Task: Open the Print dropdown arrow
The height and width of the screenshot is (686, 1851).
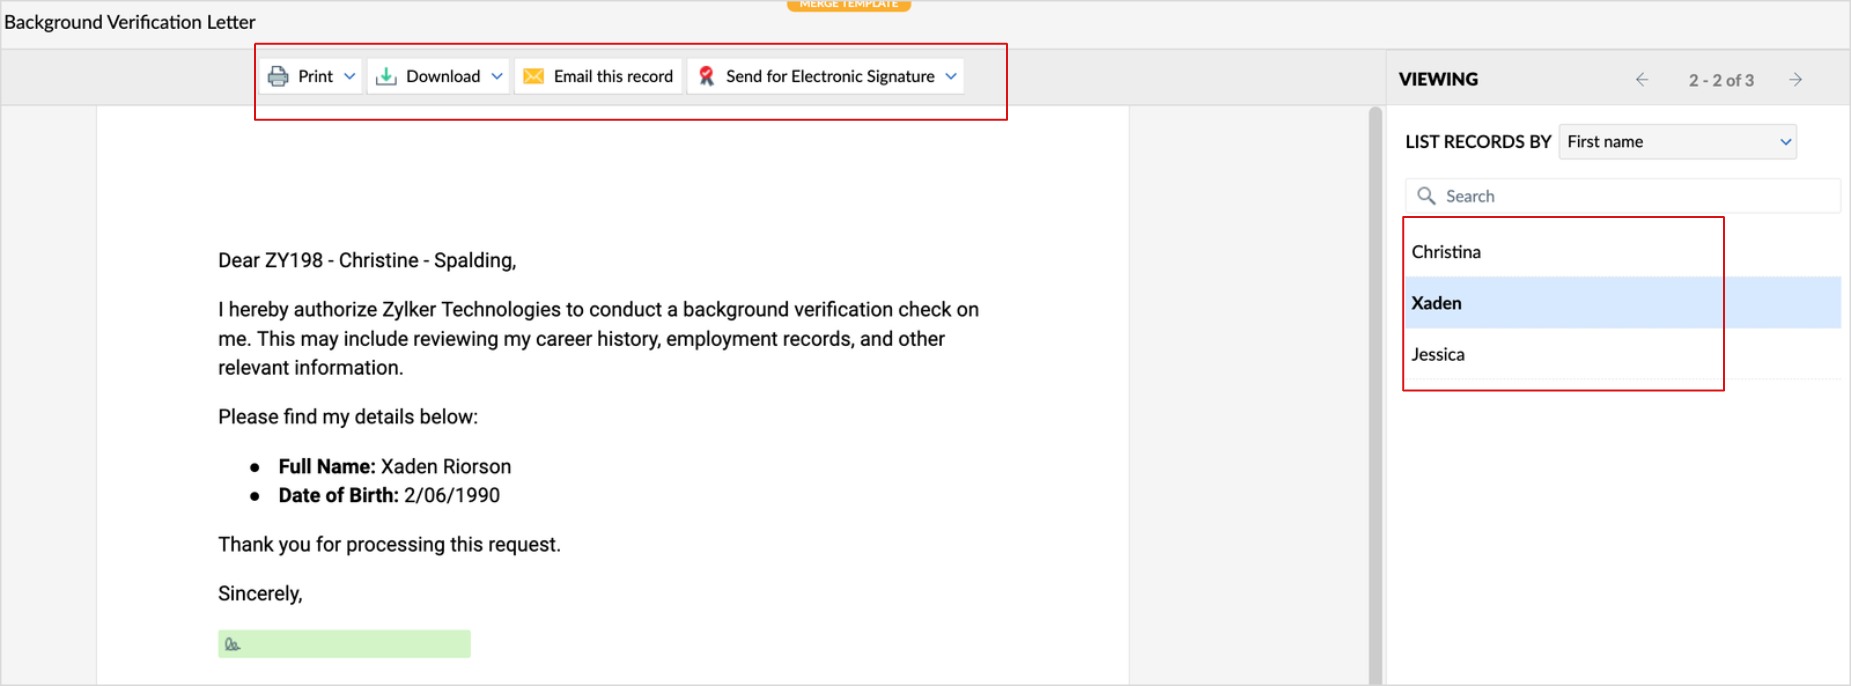Action: point(349,76)
